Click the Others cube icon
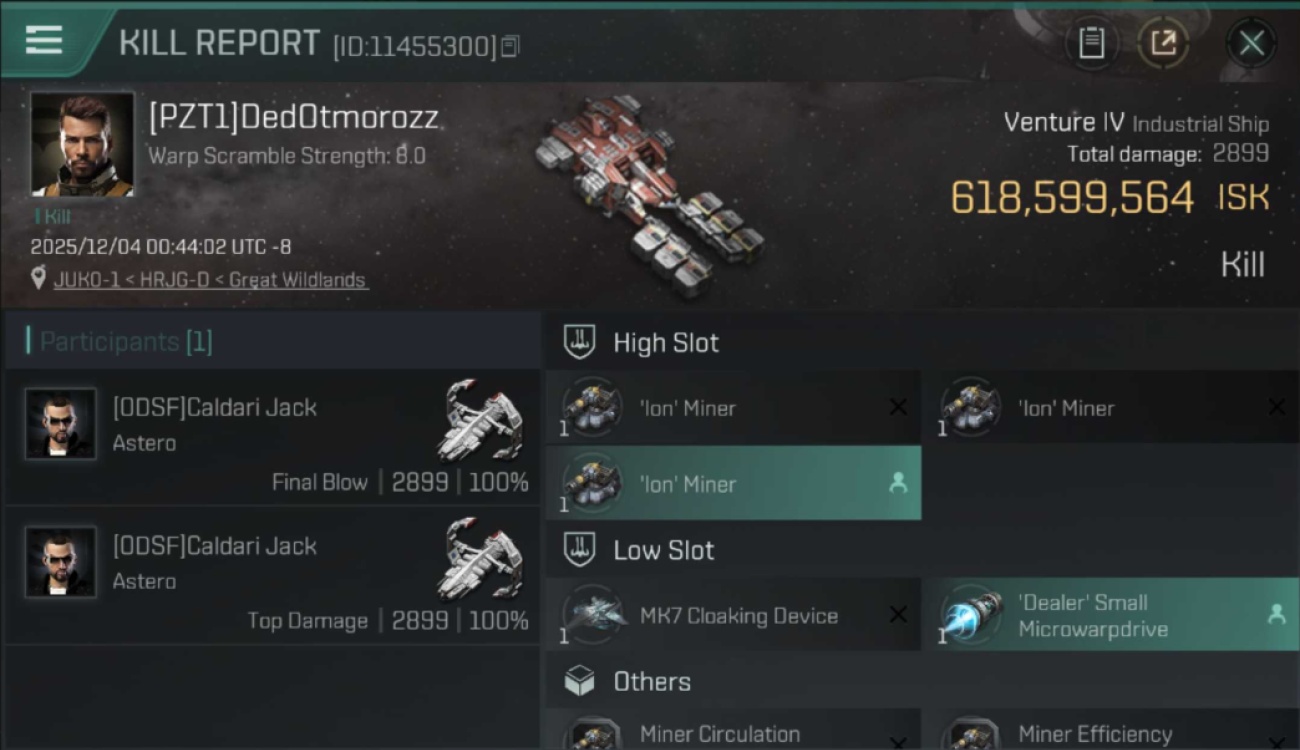1300x750 pixels. tap(580, 682)
